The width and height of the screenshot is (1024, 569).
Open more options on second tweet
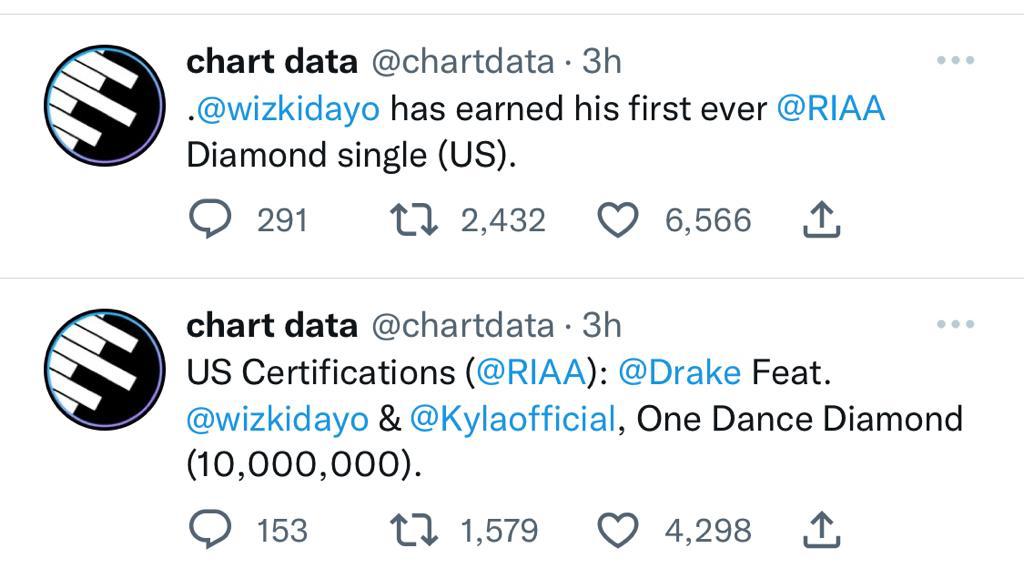955,324
